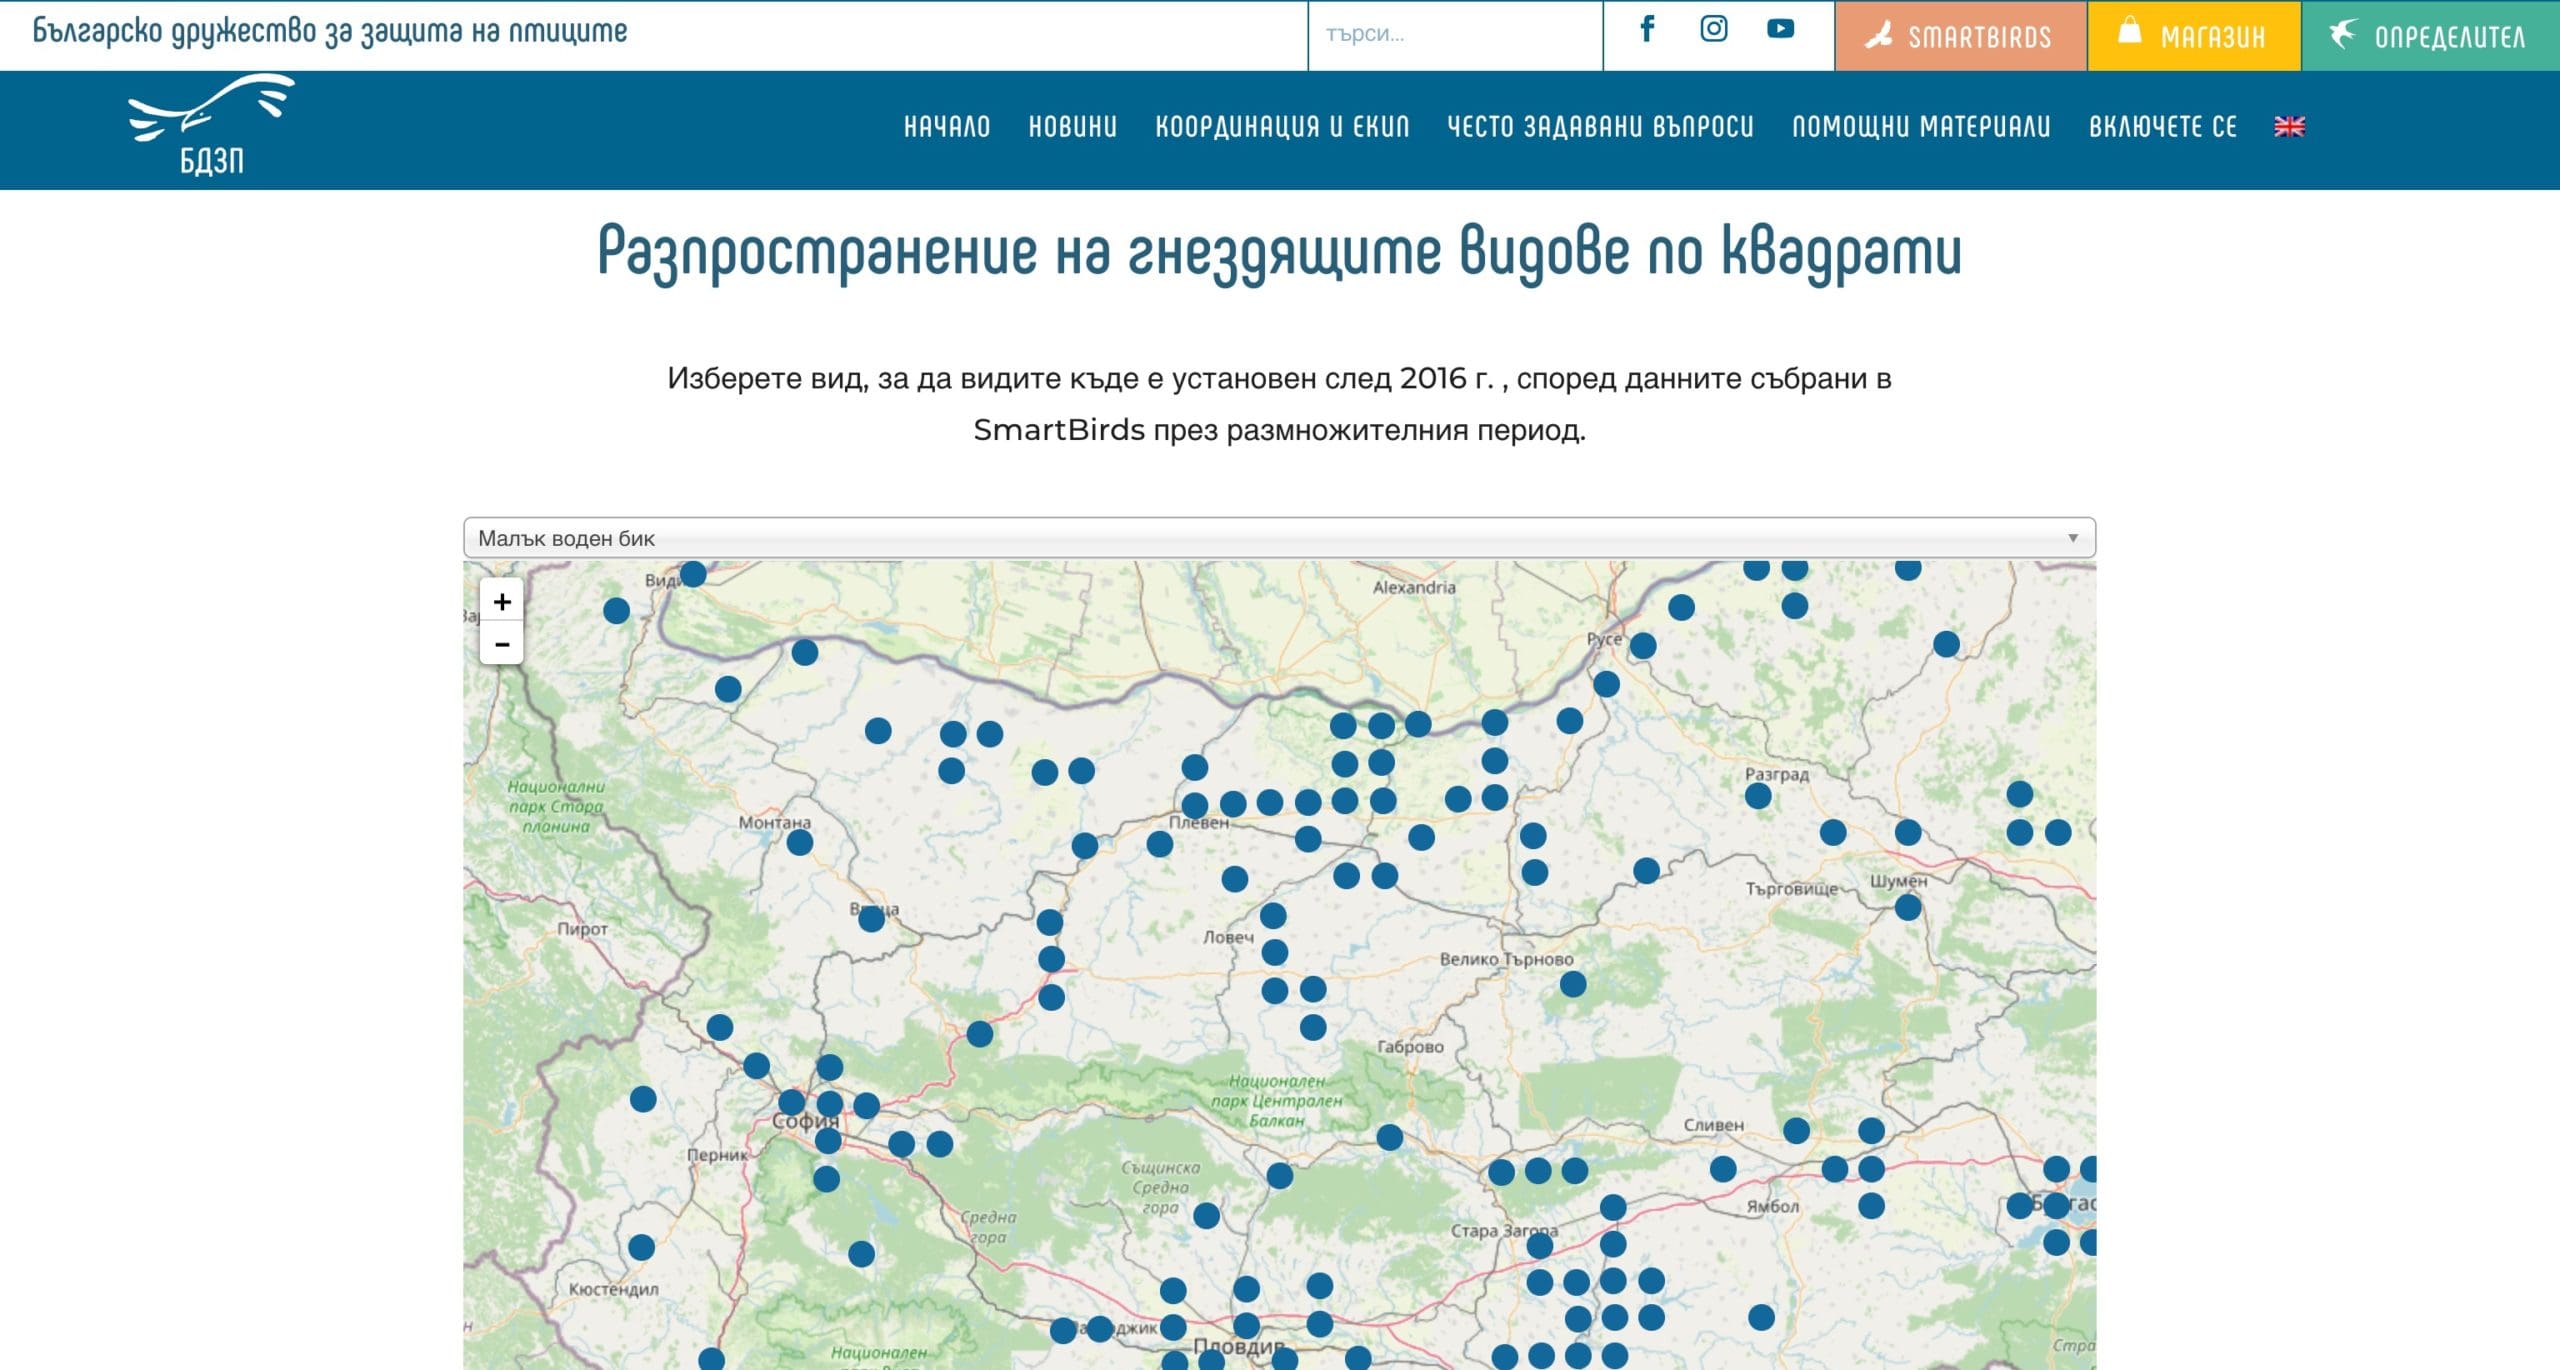Image resolution: width=2560 pixels, height=1370 pixels.
Task: Open the YouTube channel icon
Action: tap(1780, 29)
